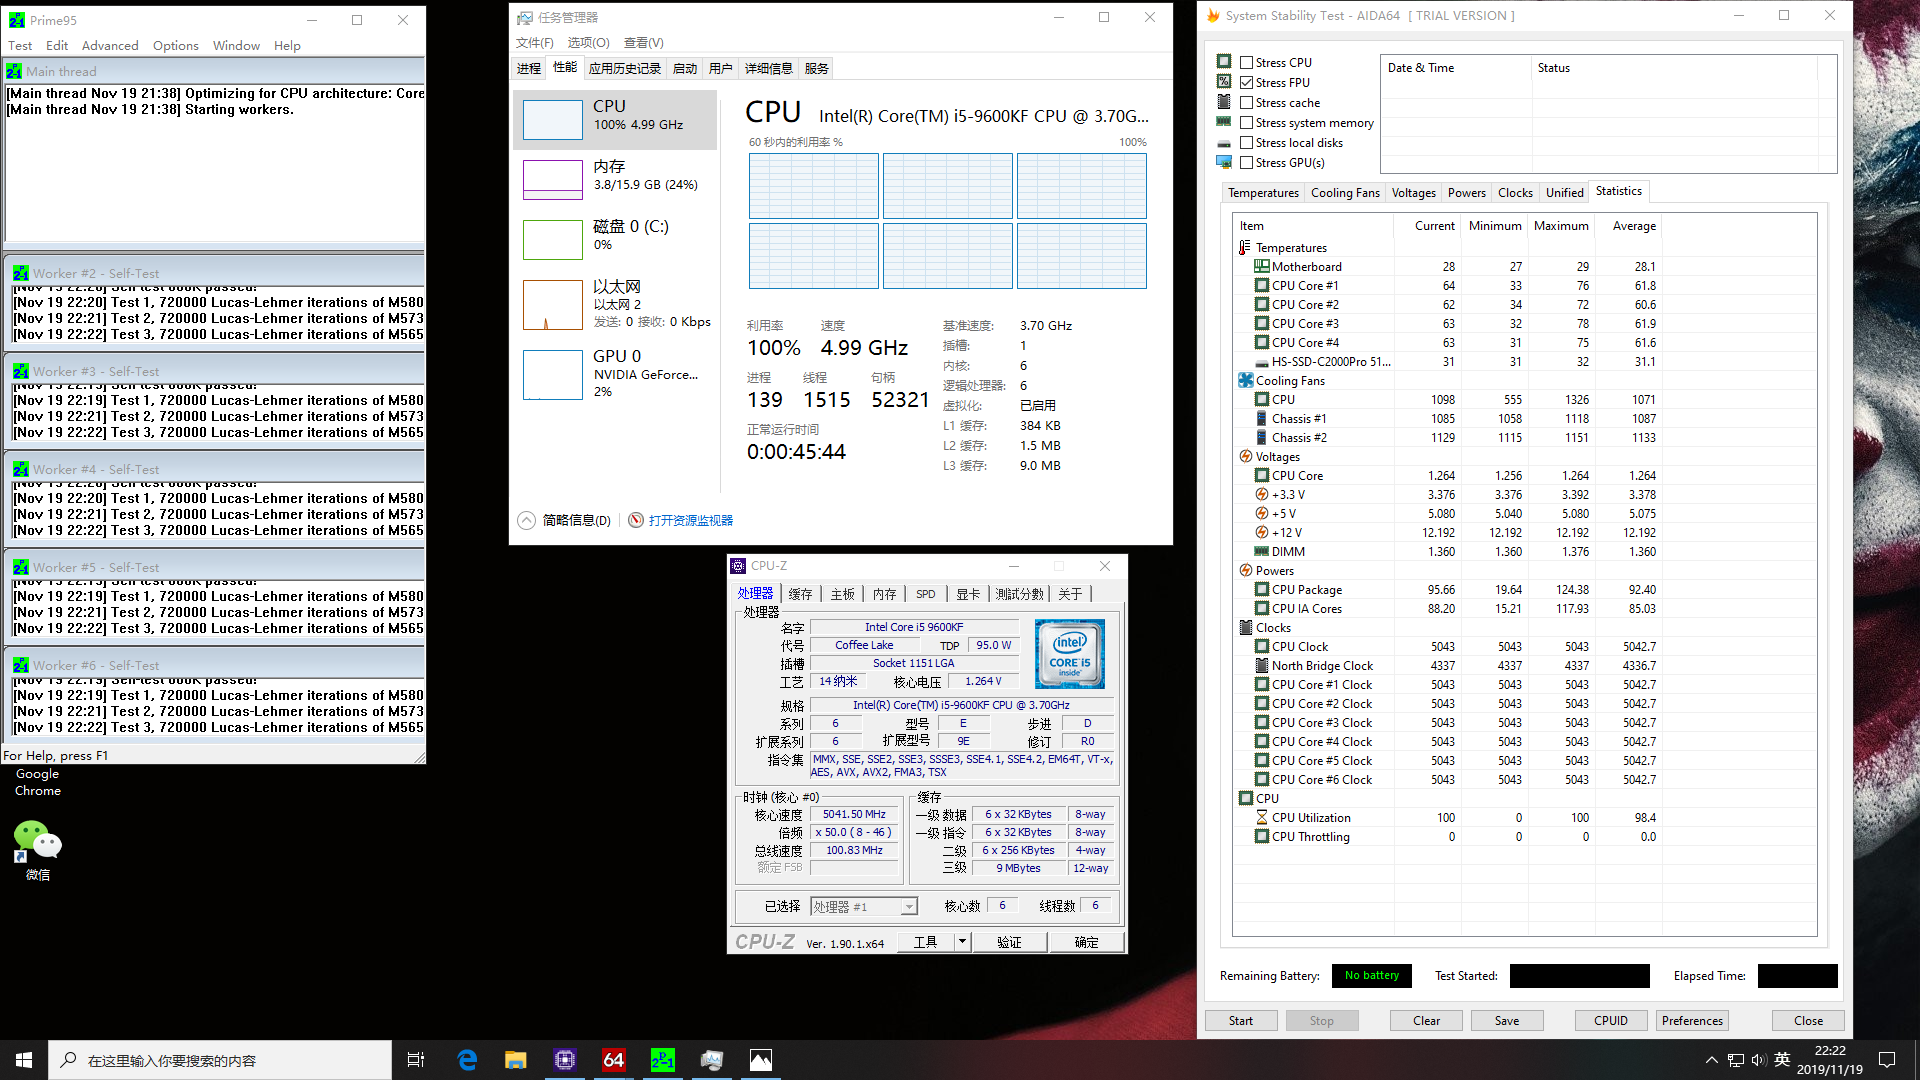1920x1080 pixels.
Task: Click the CPU-Z taskbar icon
Action: [565, 1060]
